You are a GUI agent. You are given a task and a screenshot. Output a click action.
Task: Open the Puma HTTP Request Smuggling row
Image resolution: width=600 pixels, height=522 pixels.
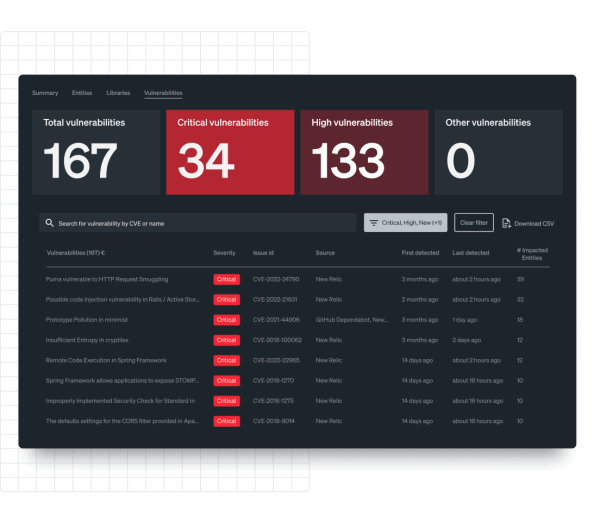(107, 279)
